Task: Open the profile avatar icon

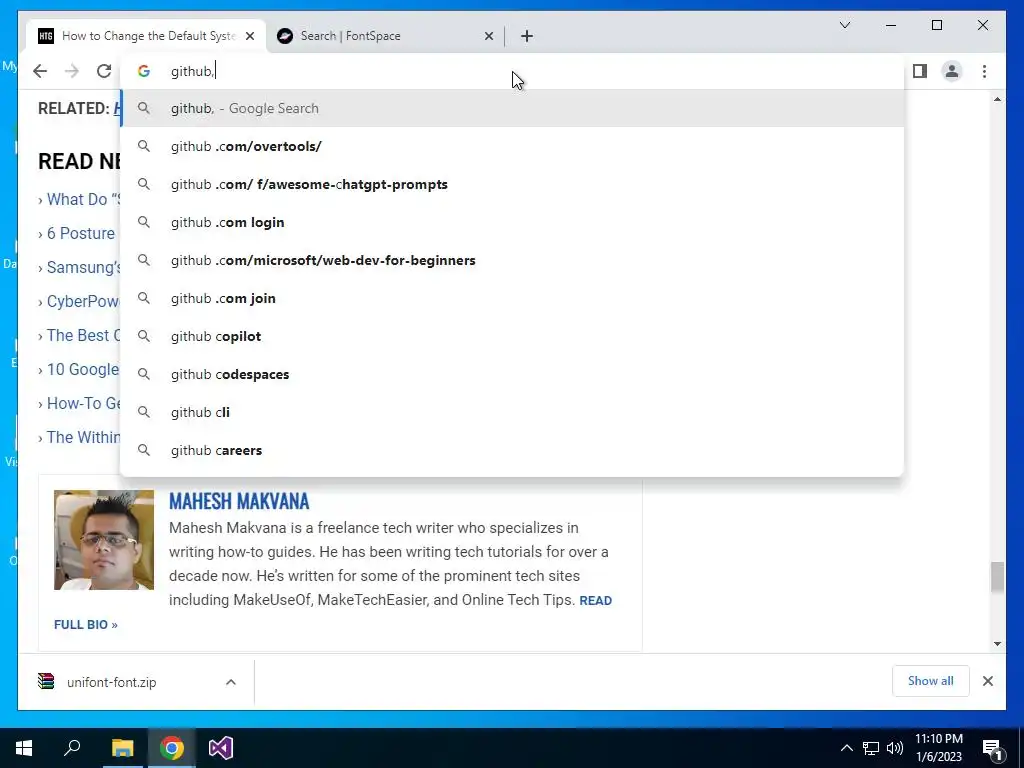Action: pyautogui.click(x=952, y=71)
